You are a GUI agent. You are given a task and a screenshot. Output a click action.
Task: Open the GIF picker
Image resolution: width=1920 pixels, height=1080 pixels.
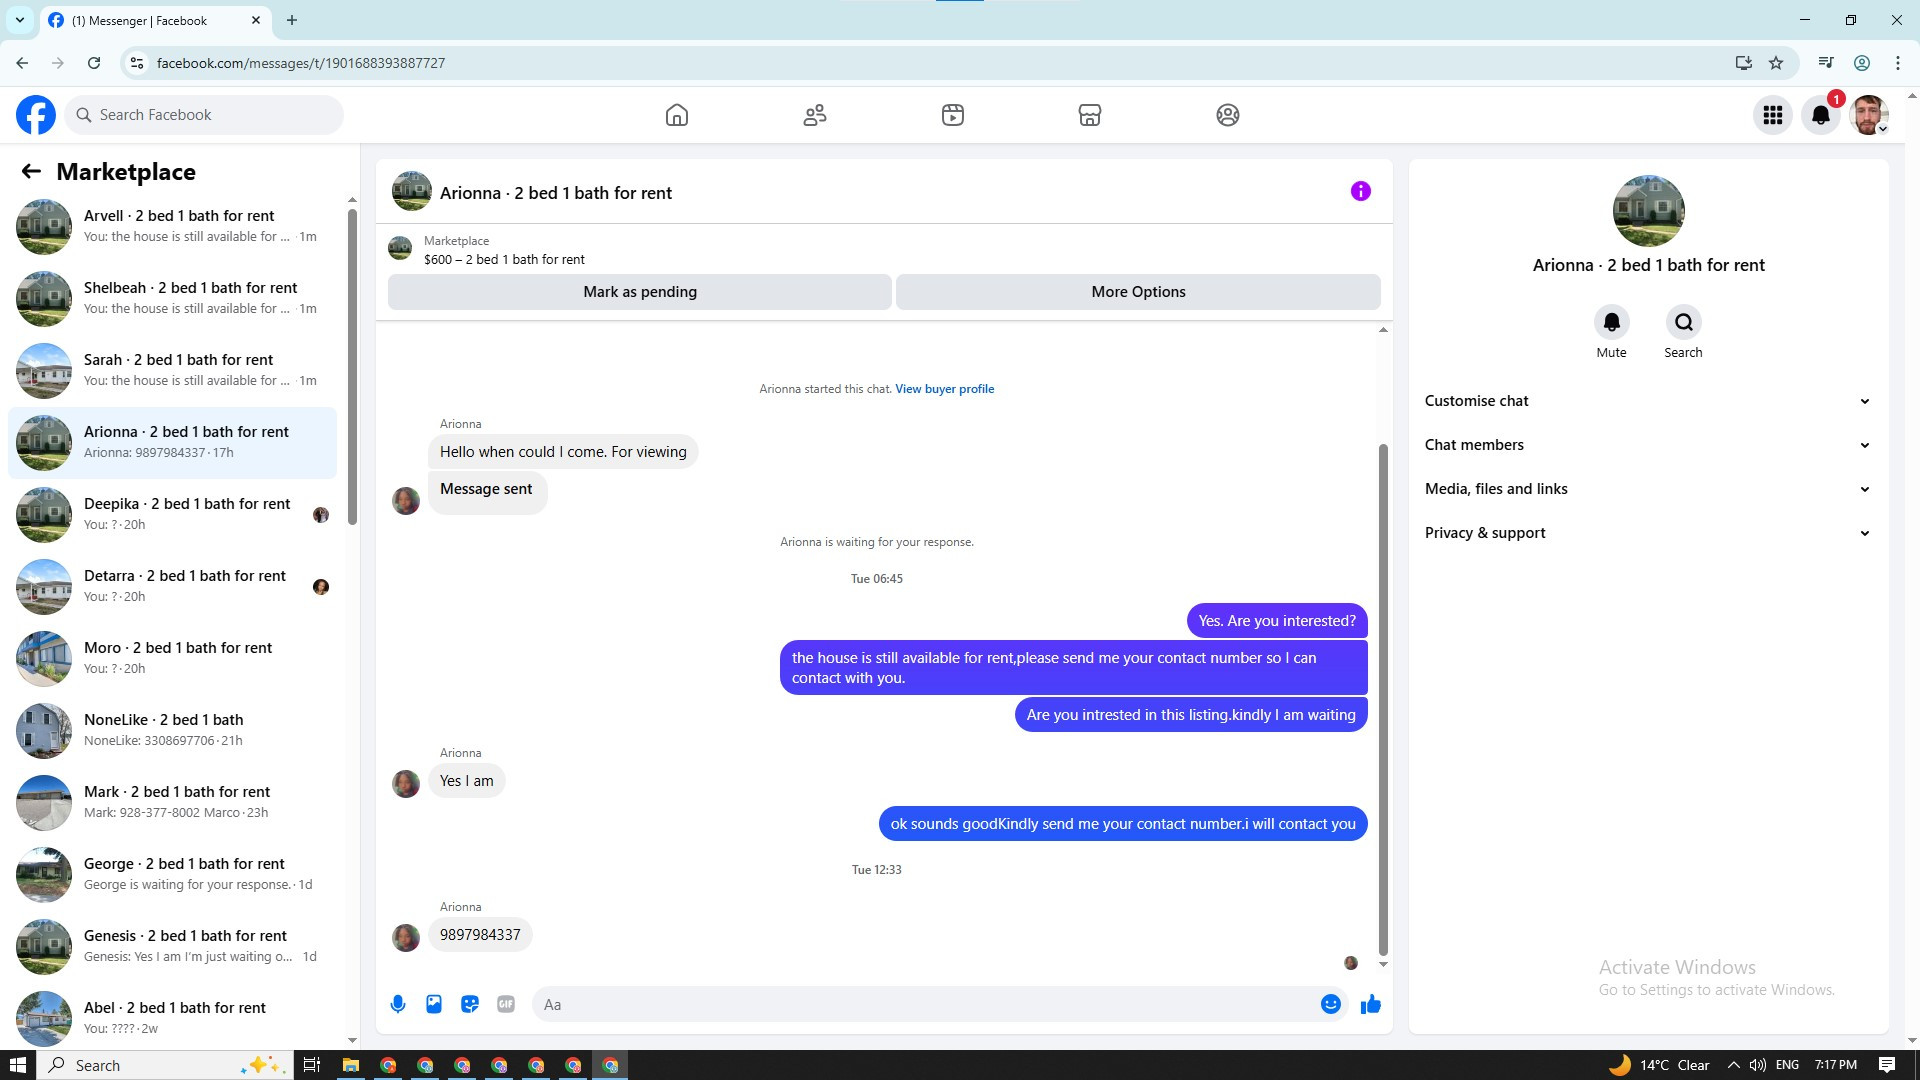(506, 1004)
